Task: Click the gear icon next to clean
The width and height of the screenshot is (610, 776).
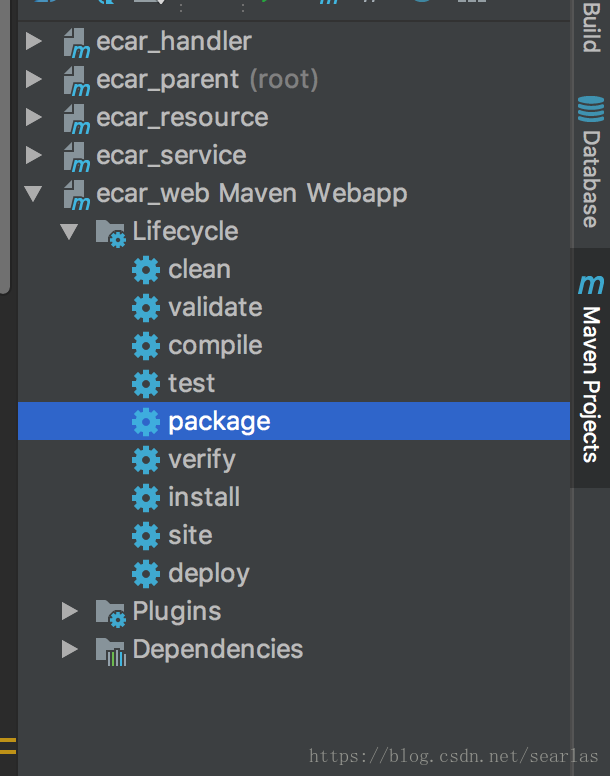Action: pyautogui.click(x=146, y=270)
